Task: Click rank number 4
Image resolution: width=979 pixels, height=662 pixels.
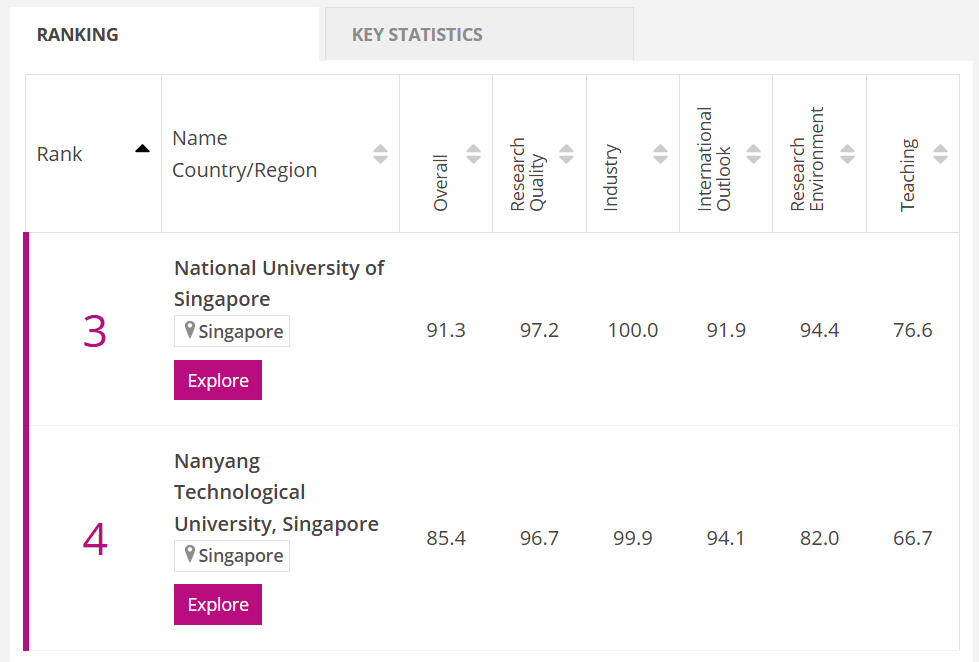Action: coord(95,538)
